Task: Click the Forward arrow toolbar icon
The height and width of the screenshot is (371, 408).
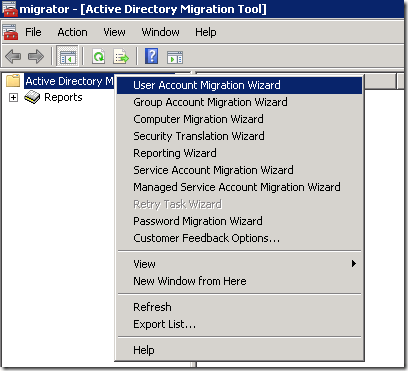Action: 36,56
